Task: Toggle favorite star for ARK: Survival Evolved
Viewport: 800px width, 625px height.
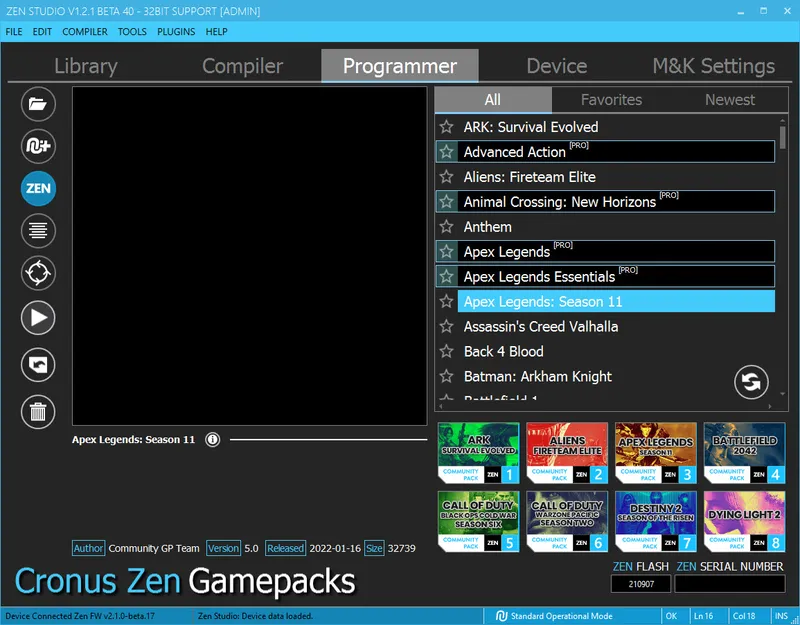Action: (446, 127)
